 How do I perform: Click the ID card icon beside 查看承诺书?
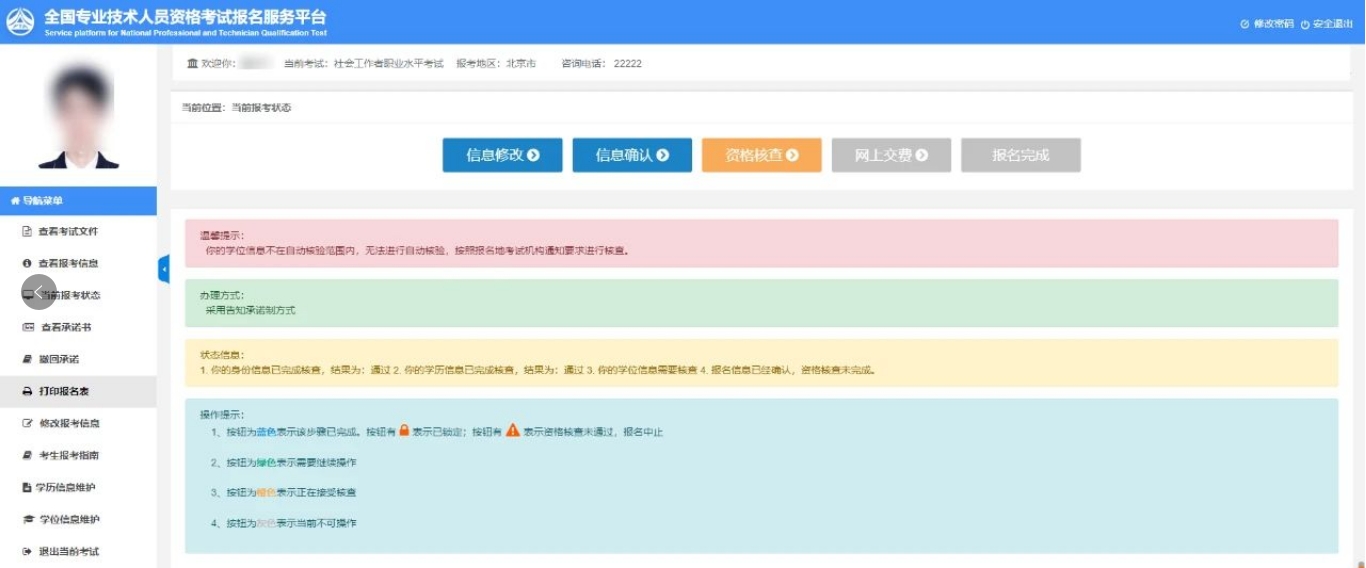[x=28, y=327]
